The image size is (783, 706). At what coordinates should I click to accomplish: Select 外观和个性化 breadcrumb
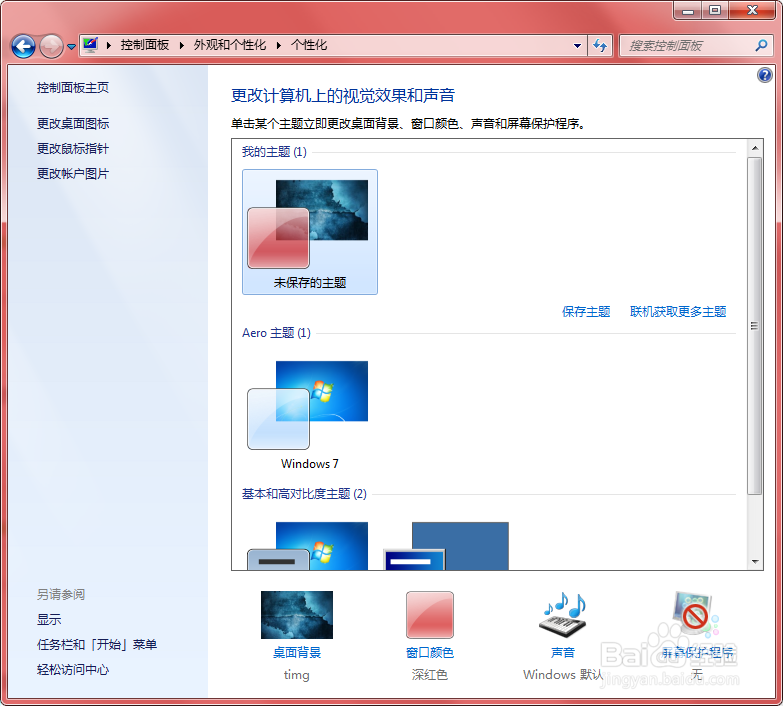[230, 45]
